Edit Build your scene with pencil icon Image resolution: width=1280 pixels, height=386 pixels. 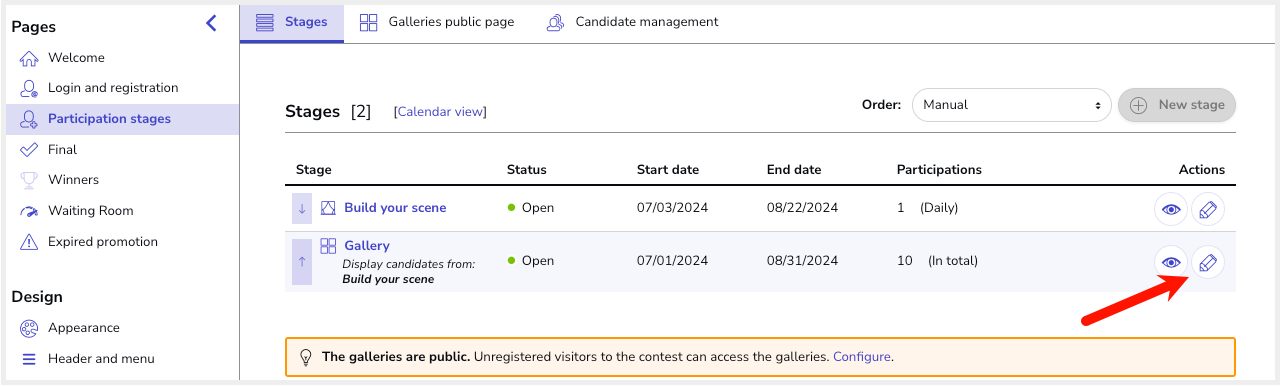(1208, 209)
